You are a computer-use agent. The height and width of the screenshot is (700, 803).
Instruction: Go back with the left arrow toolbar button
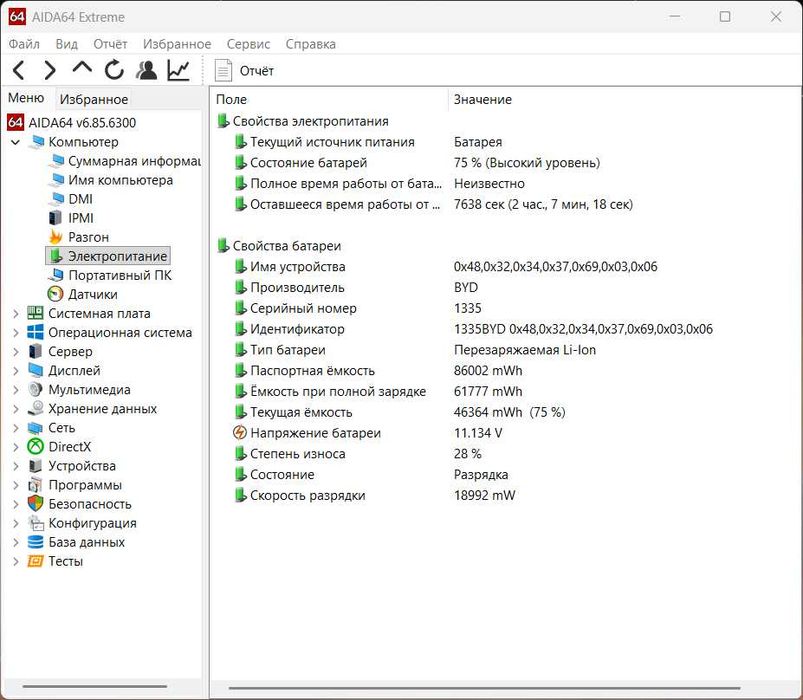click(x=18, y=70)
